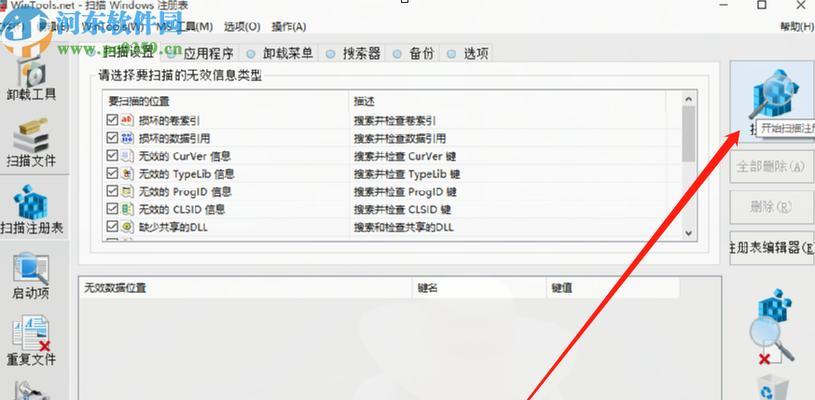Open the 帮助(H) menu
This screenshot has width=815, height=400.
tap(797, 26)
